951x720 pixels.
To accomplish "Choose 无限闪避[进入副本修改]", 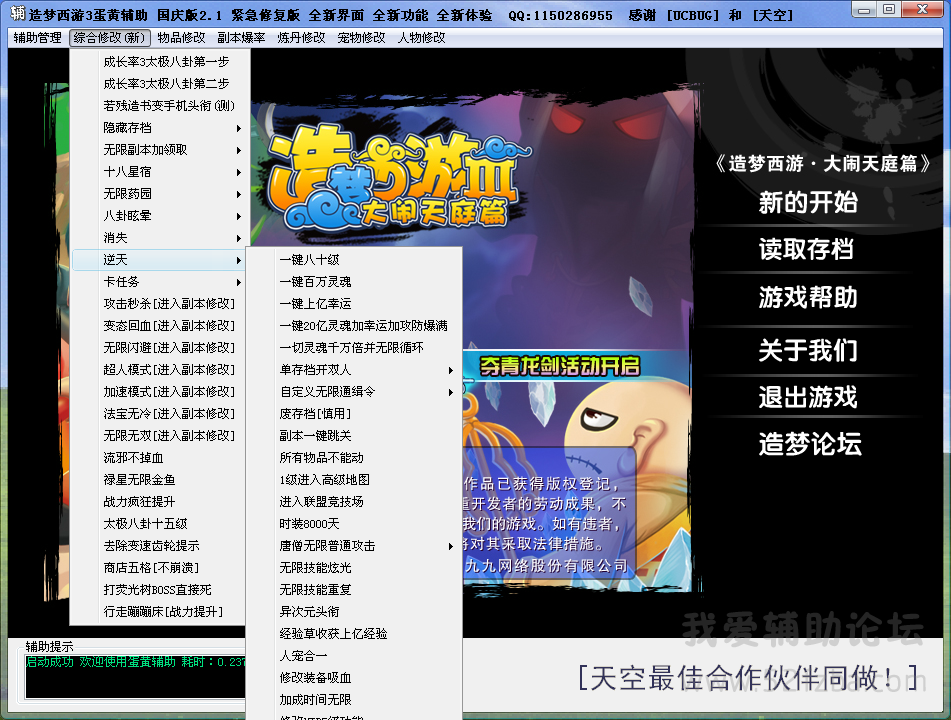I will point(158,348).
